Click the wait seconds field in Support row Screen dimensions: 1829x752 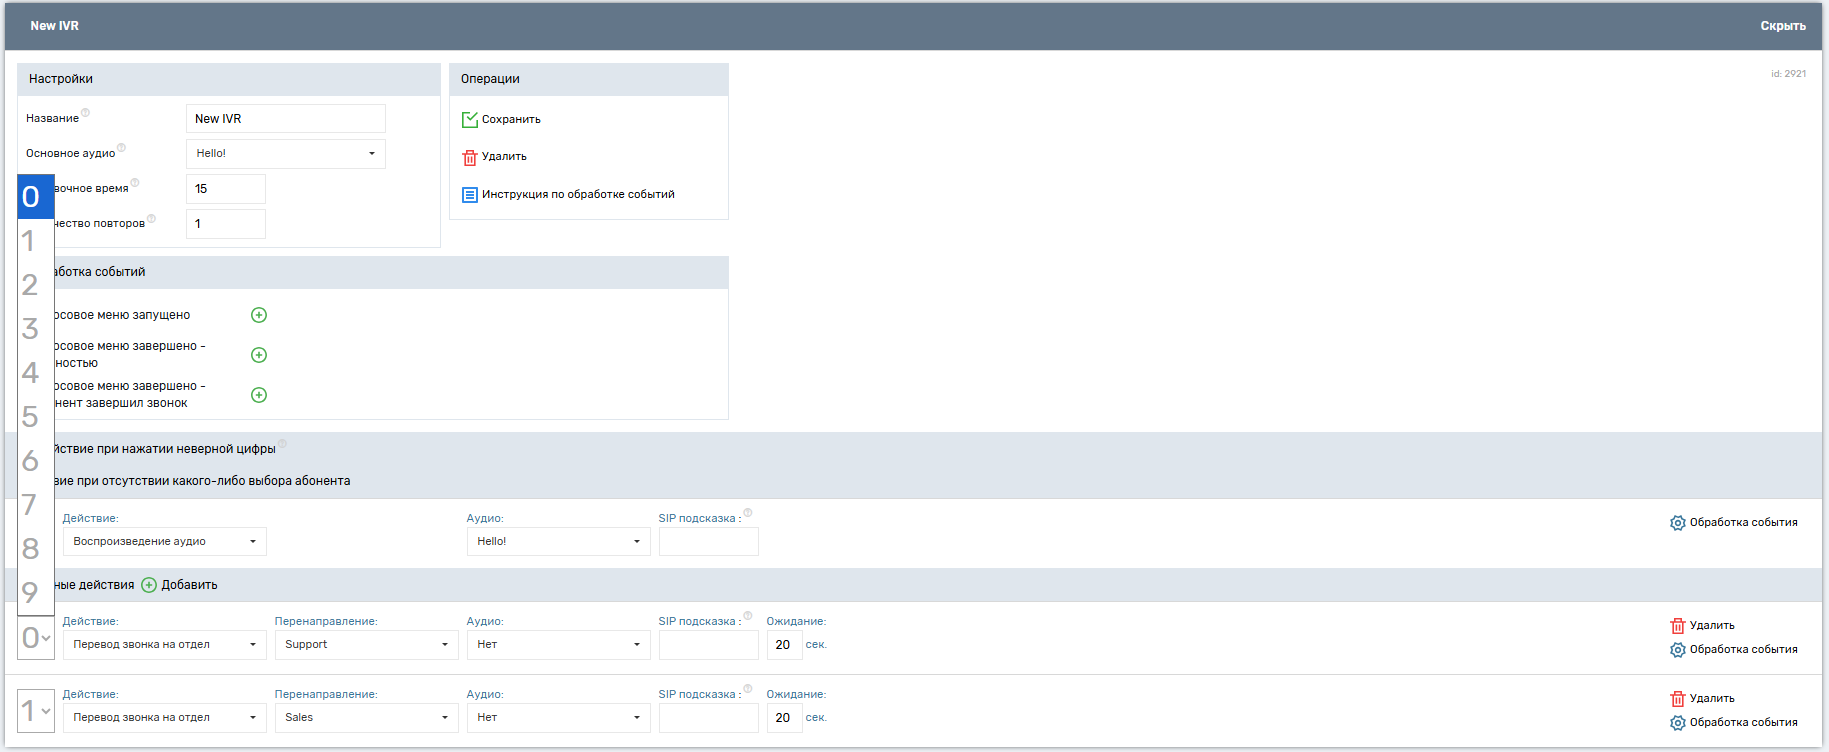pos(784,645)
